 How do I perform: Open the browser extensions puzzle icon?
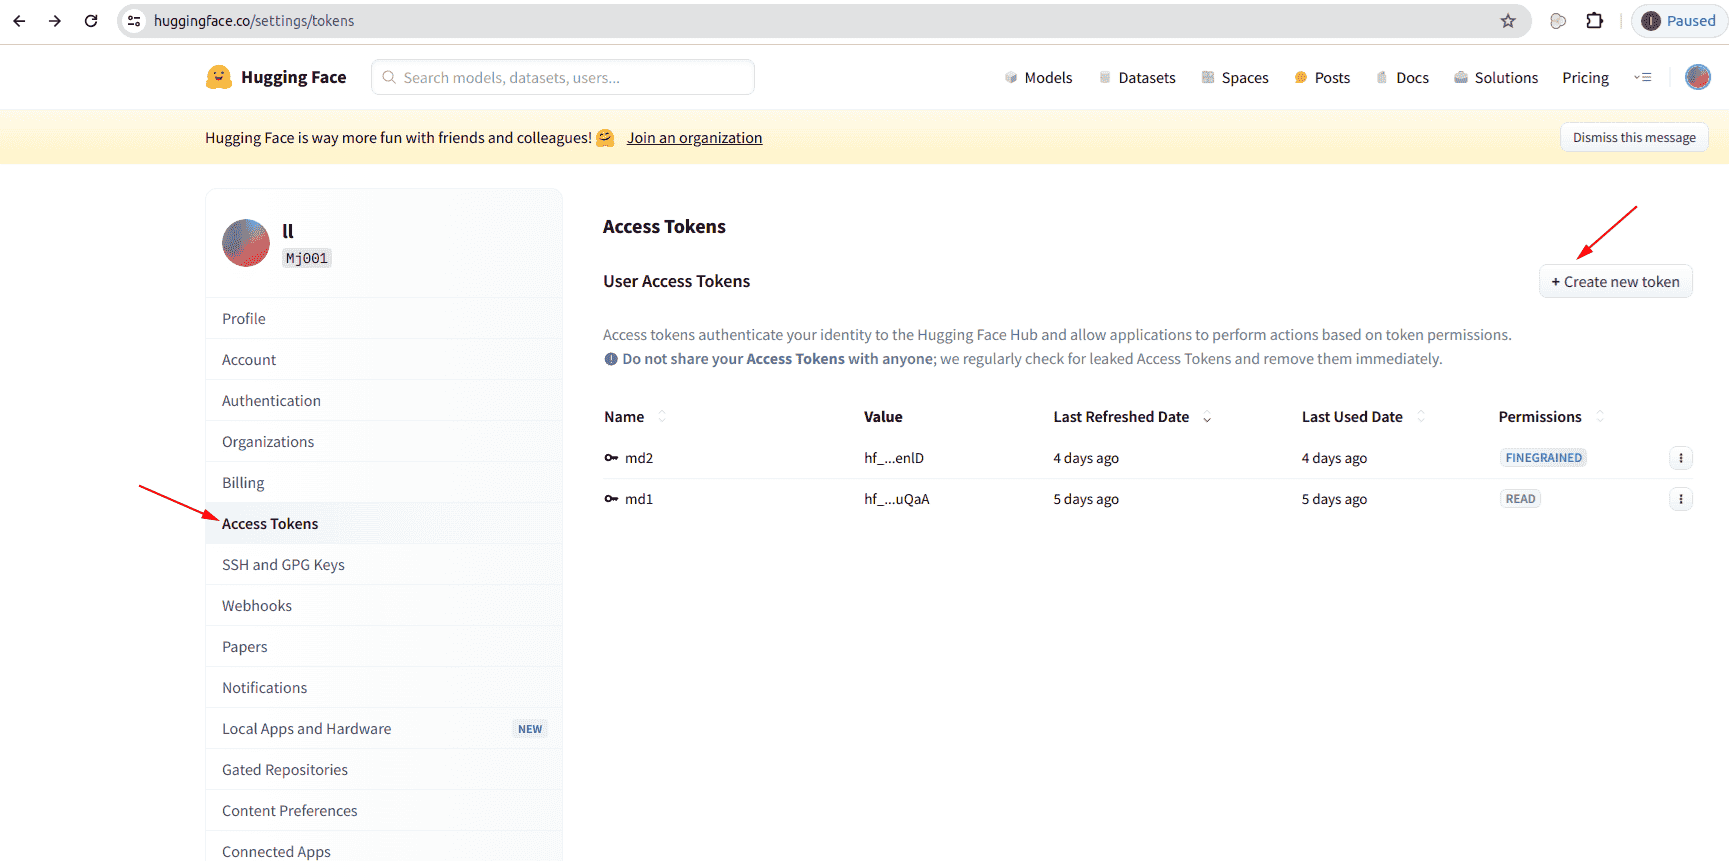coord(1594,21)
